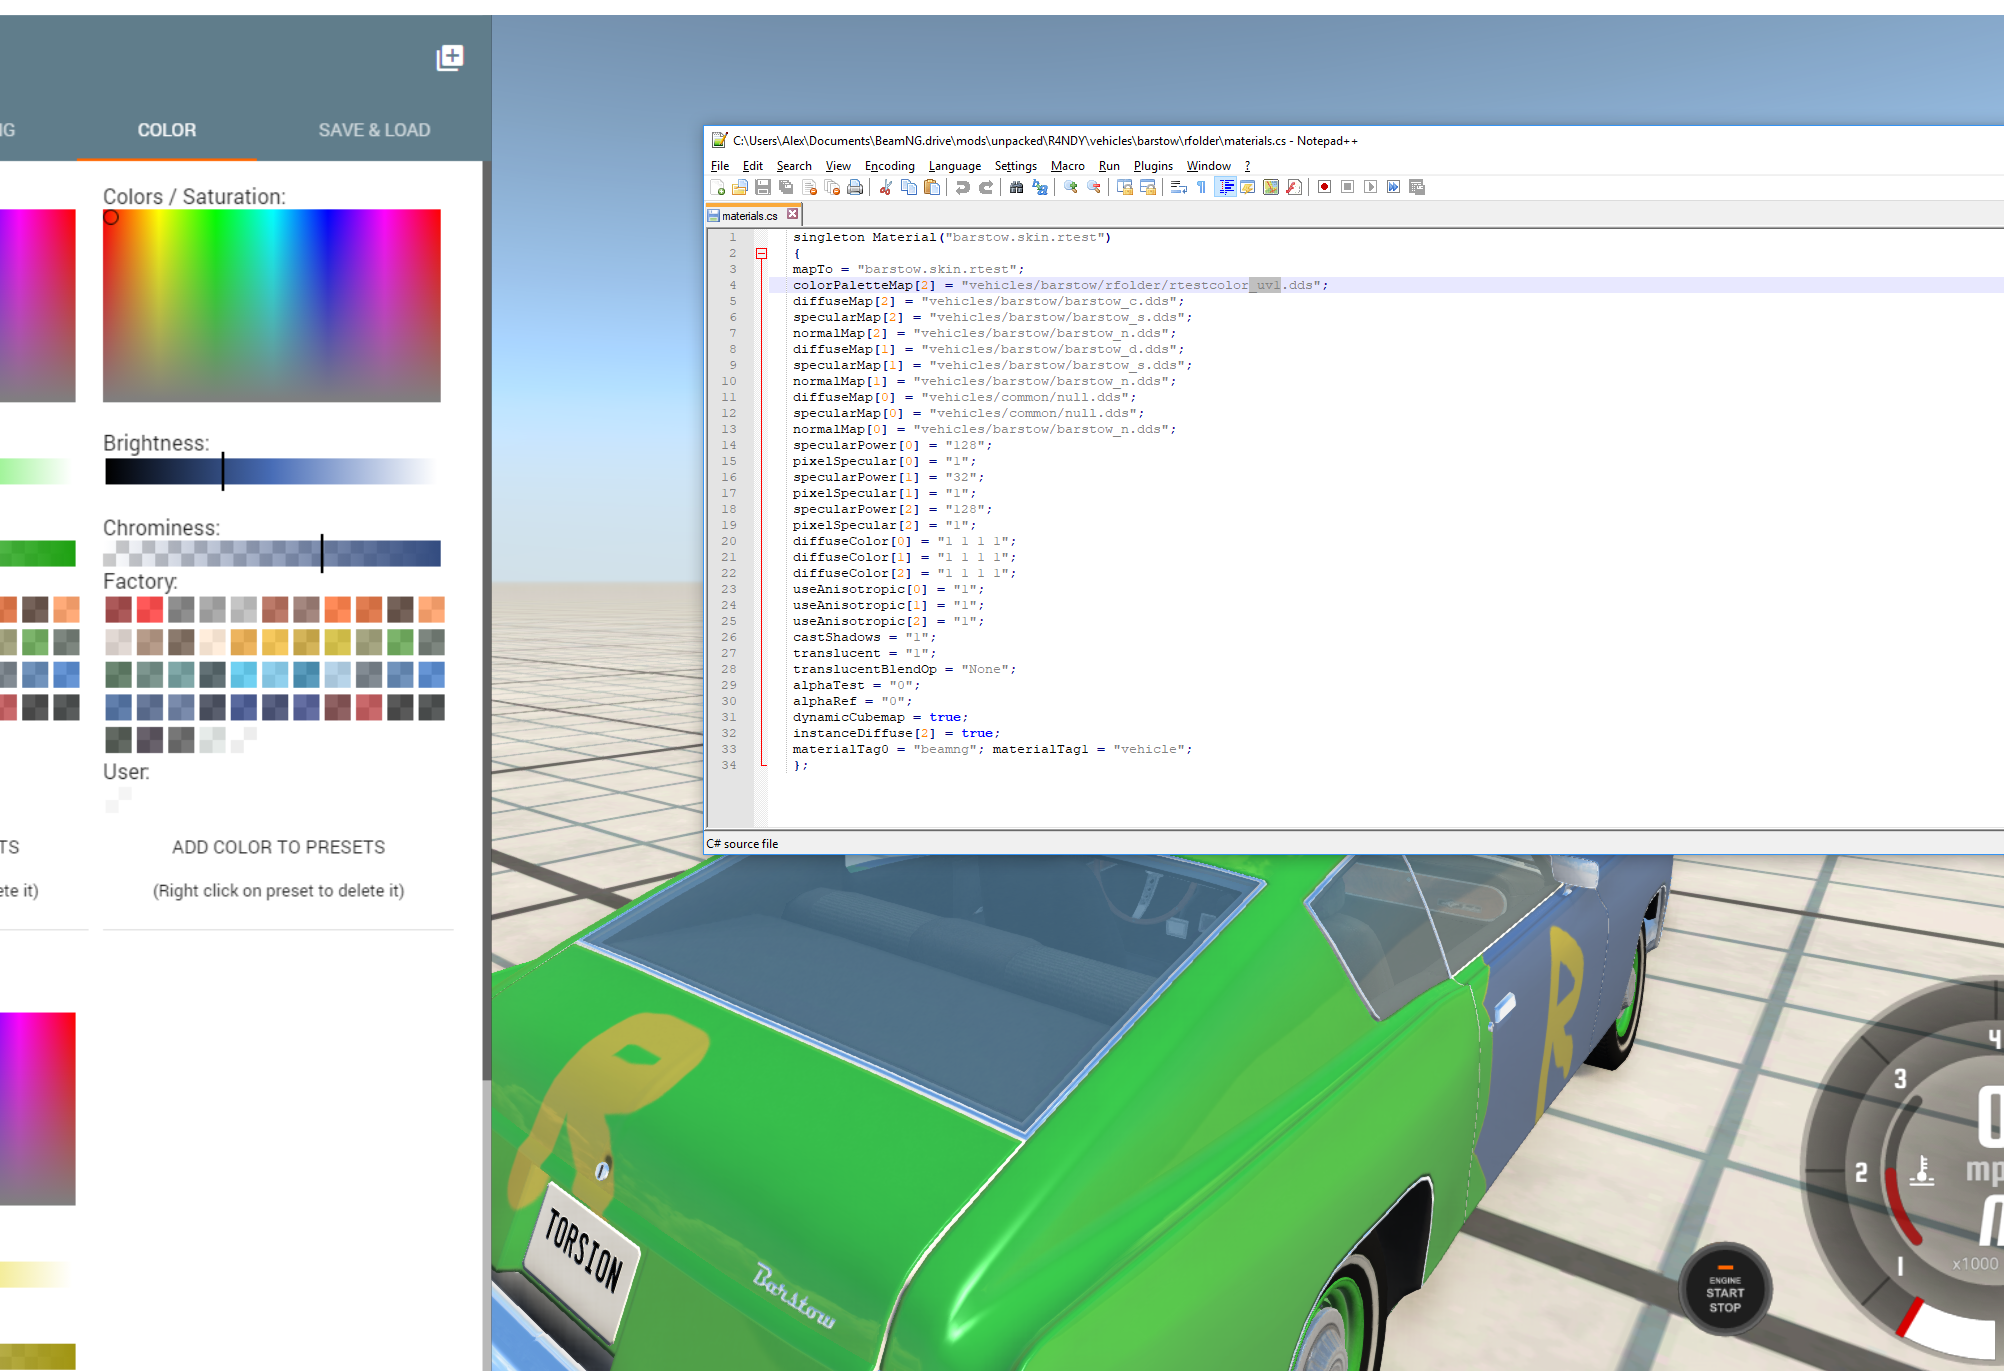Select the bright red Factory preset swatch
Viewport: 2004px width, 1371px height.
[x=150, y=609]
